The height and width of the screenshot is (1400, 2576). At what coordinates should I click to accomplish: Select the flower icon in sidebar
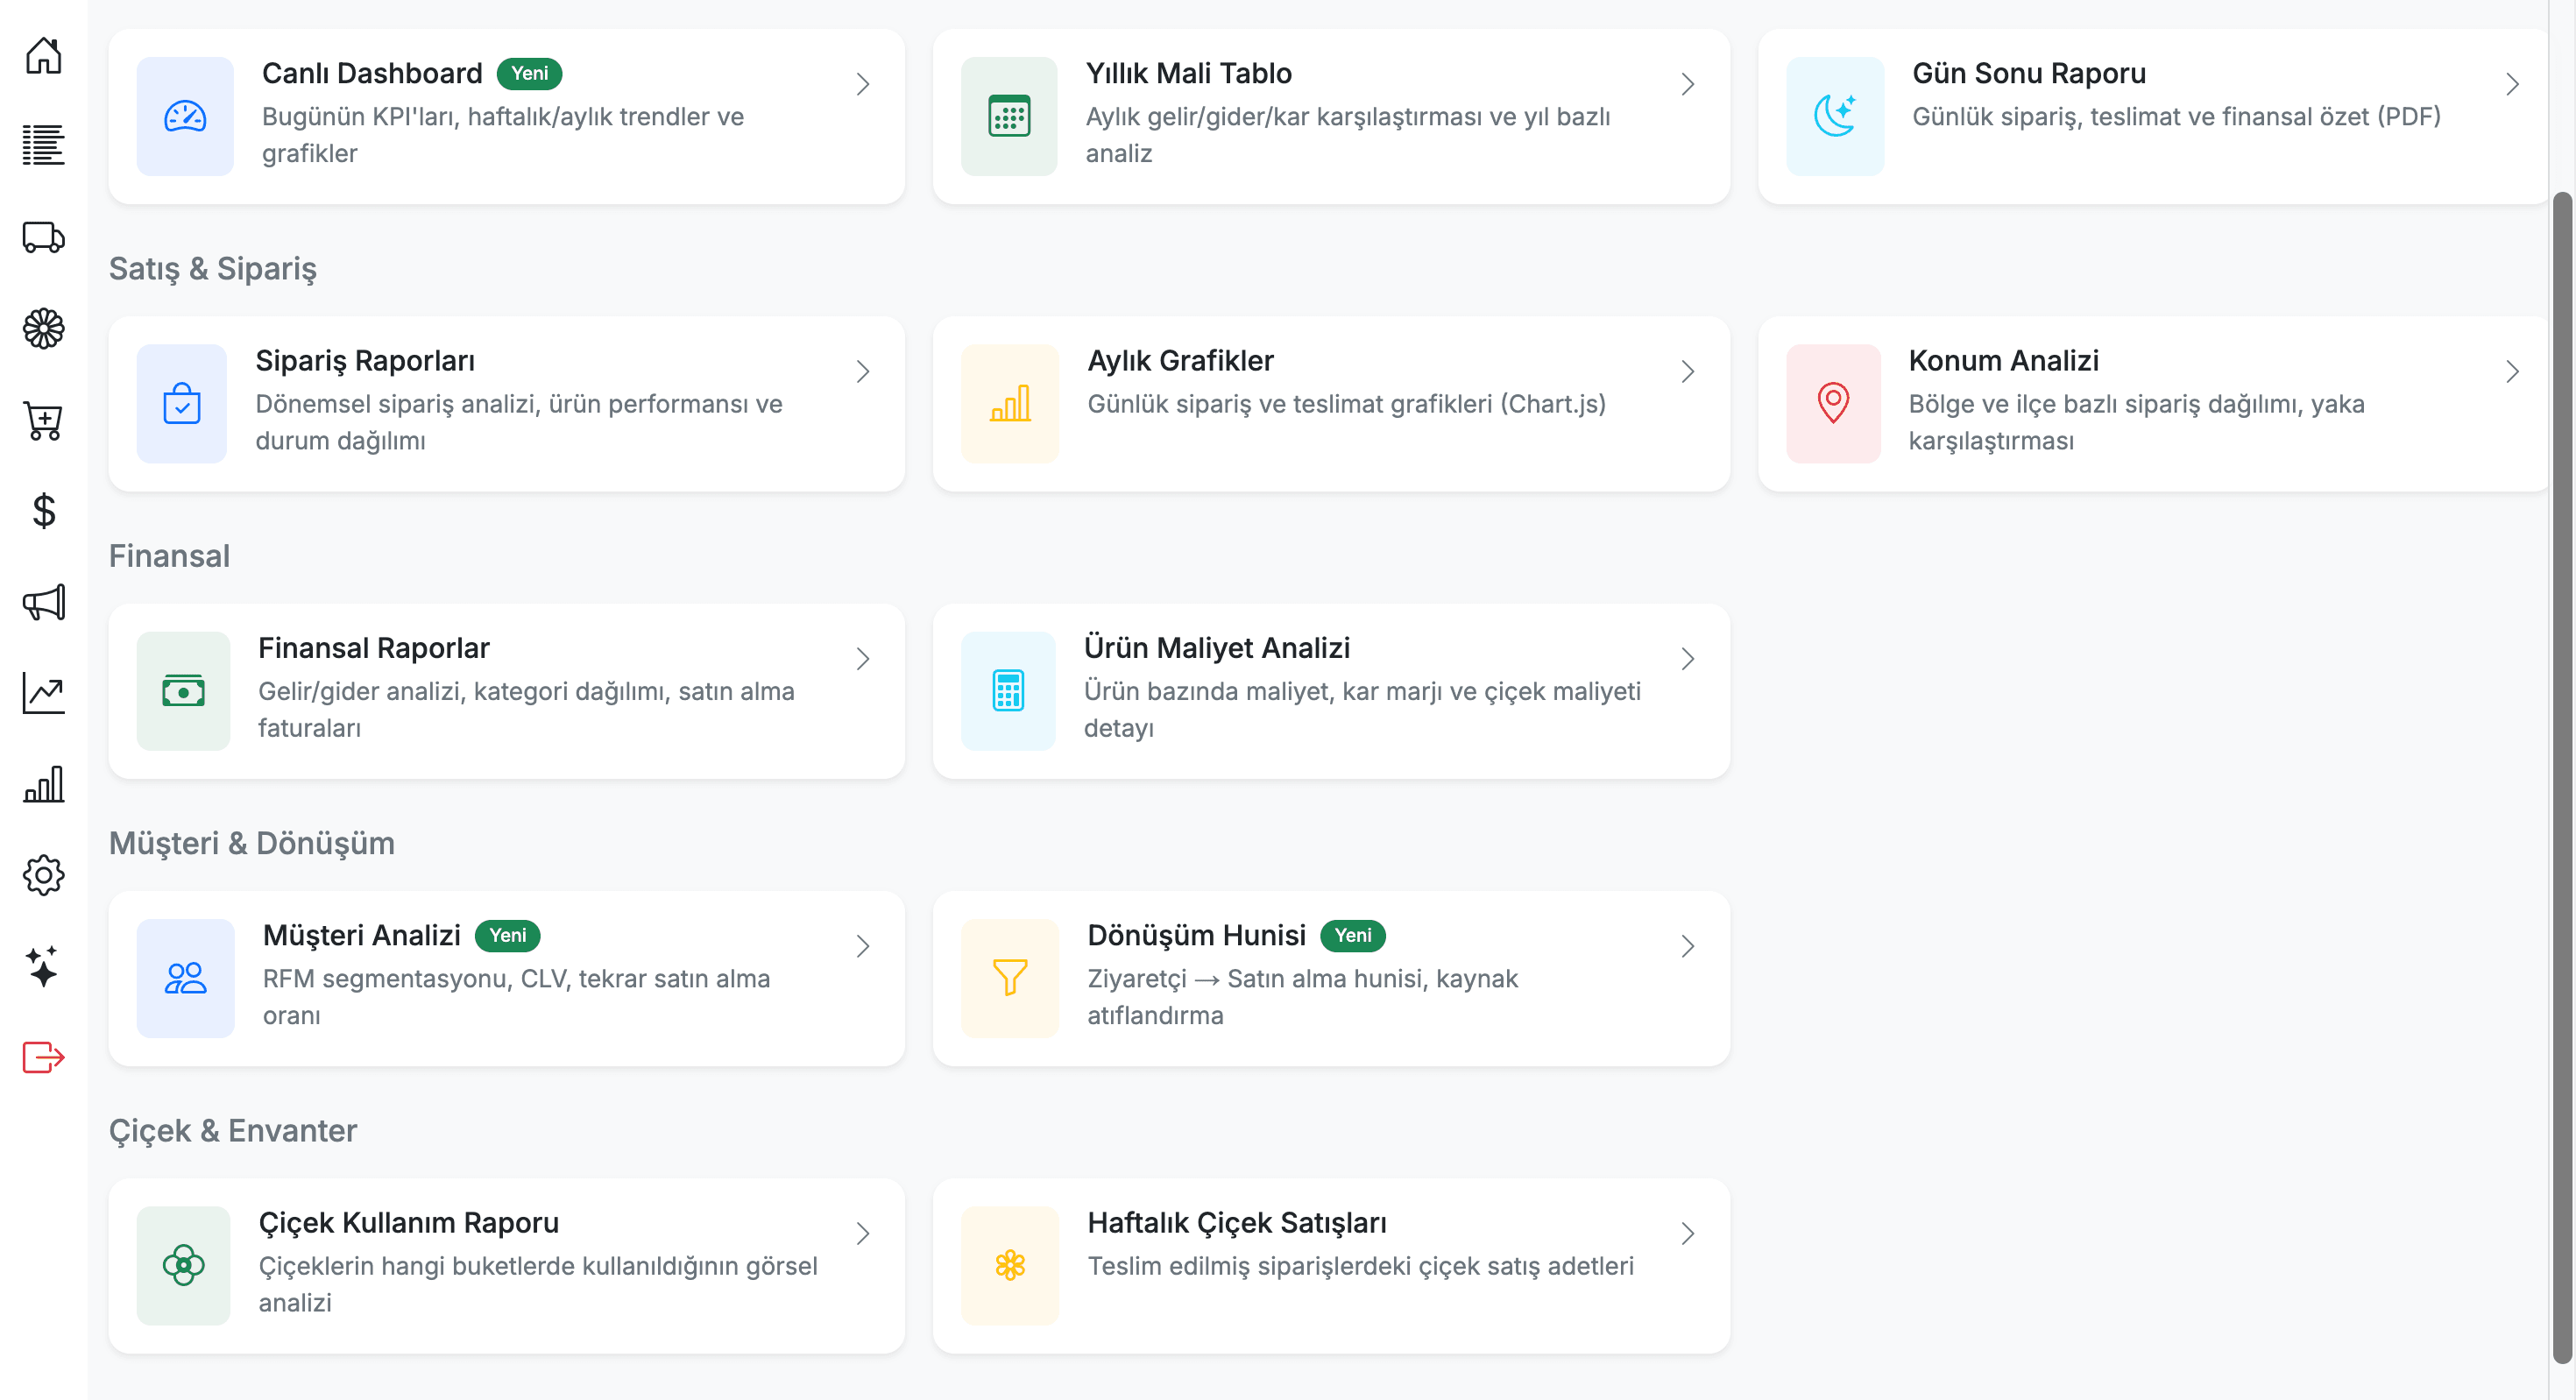coord(43,328)
